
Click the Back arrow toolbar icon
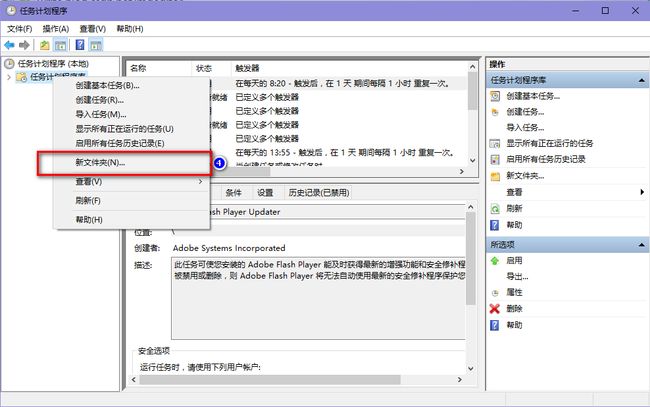(9, 45)
